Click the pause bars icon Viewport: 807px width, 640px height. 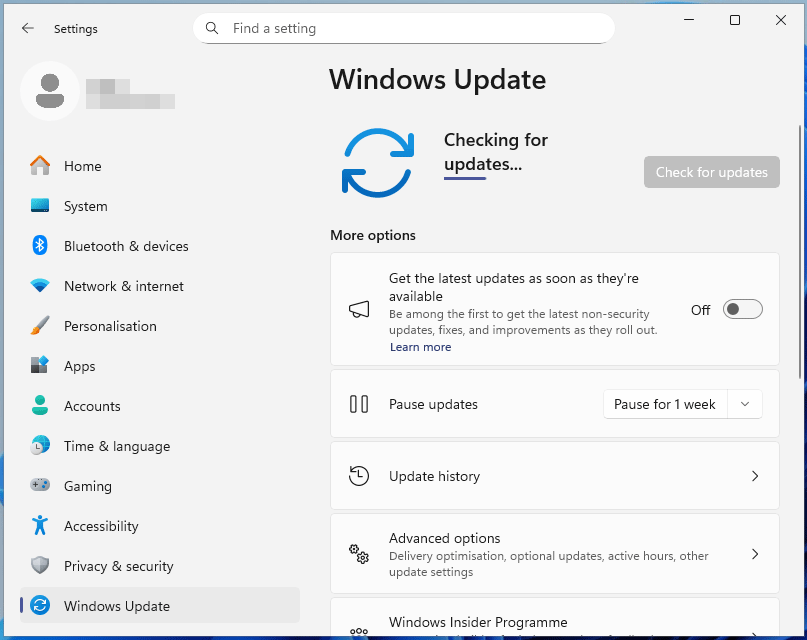pos(359,404)
